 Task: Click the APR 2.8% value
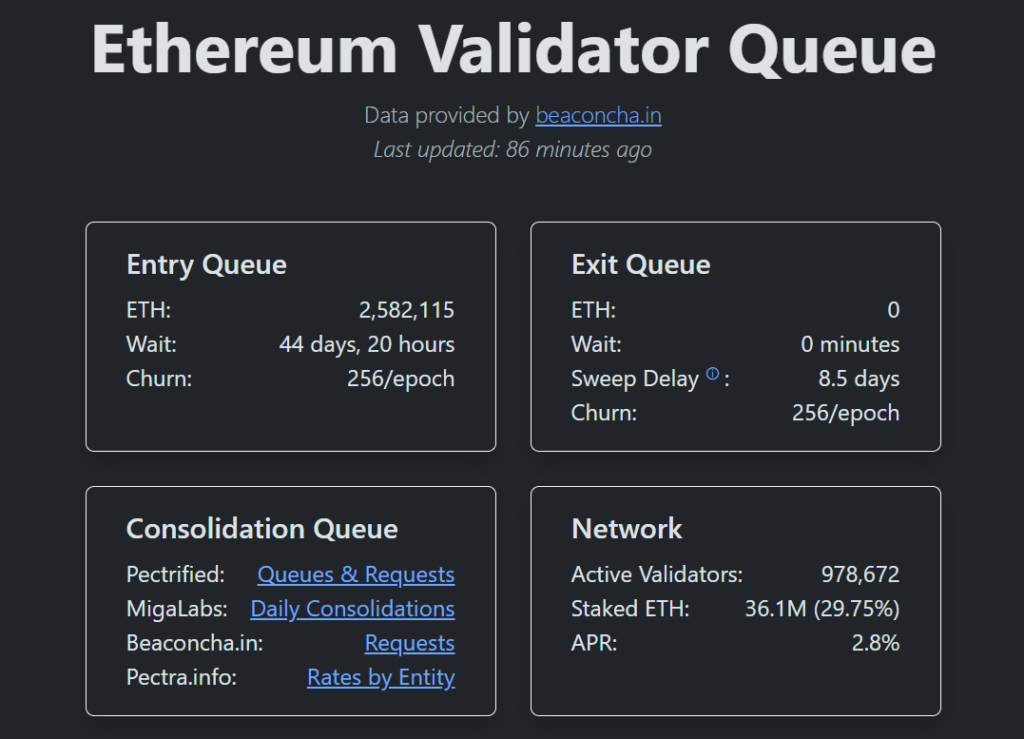pos(875,643)
